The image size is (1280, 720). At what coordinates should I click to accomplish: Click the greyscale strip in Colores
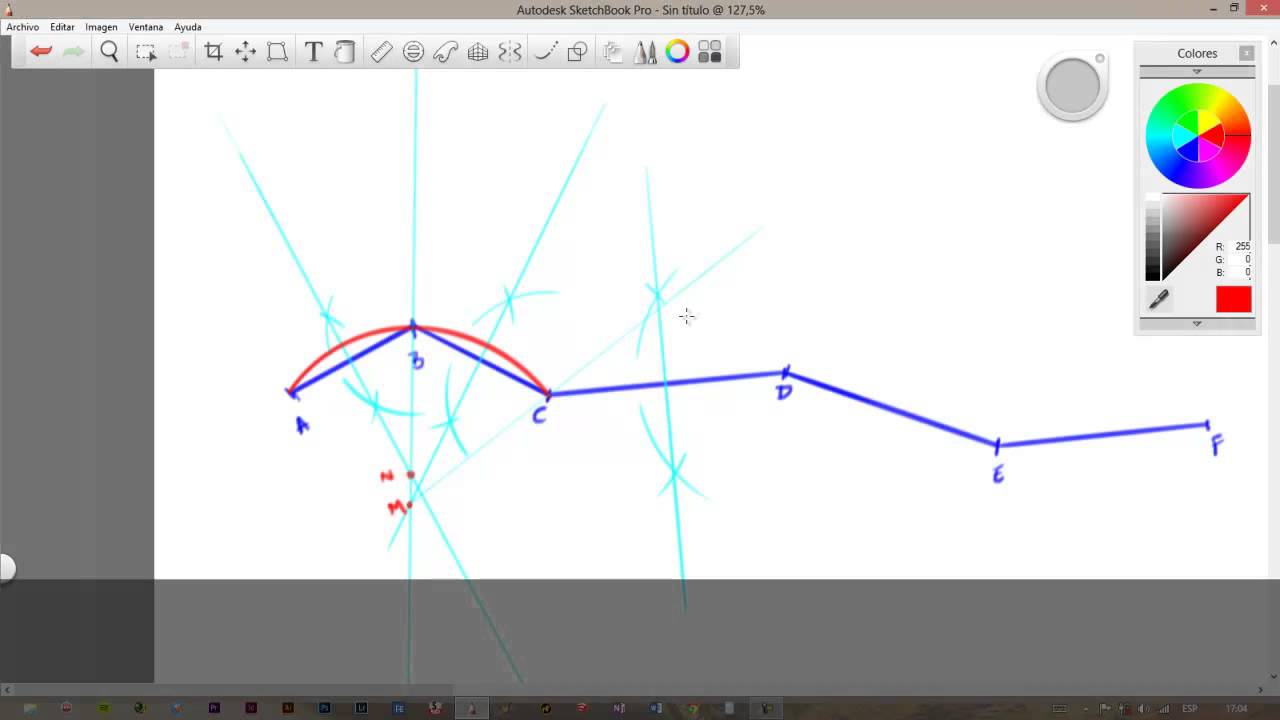(x=1152, y=237)
